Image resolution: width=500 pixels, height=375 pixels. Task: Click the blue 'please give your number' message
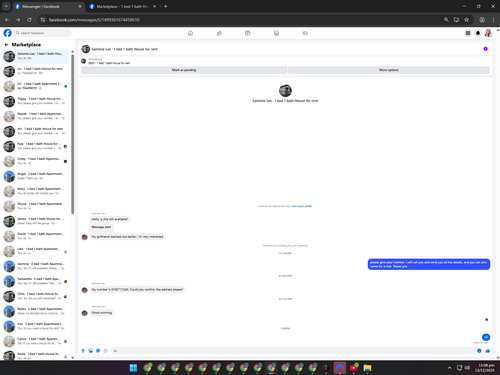point(429,264)
